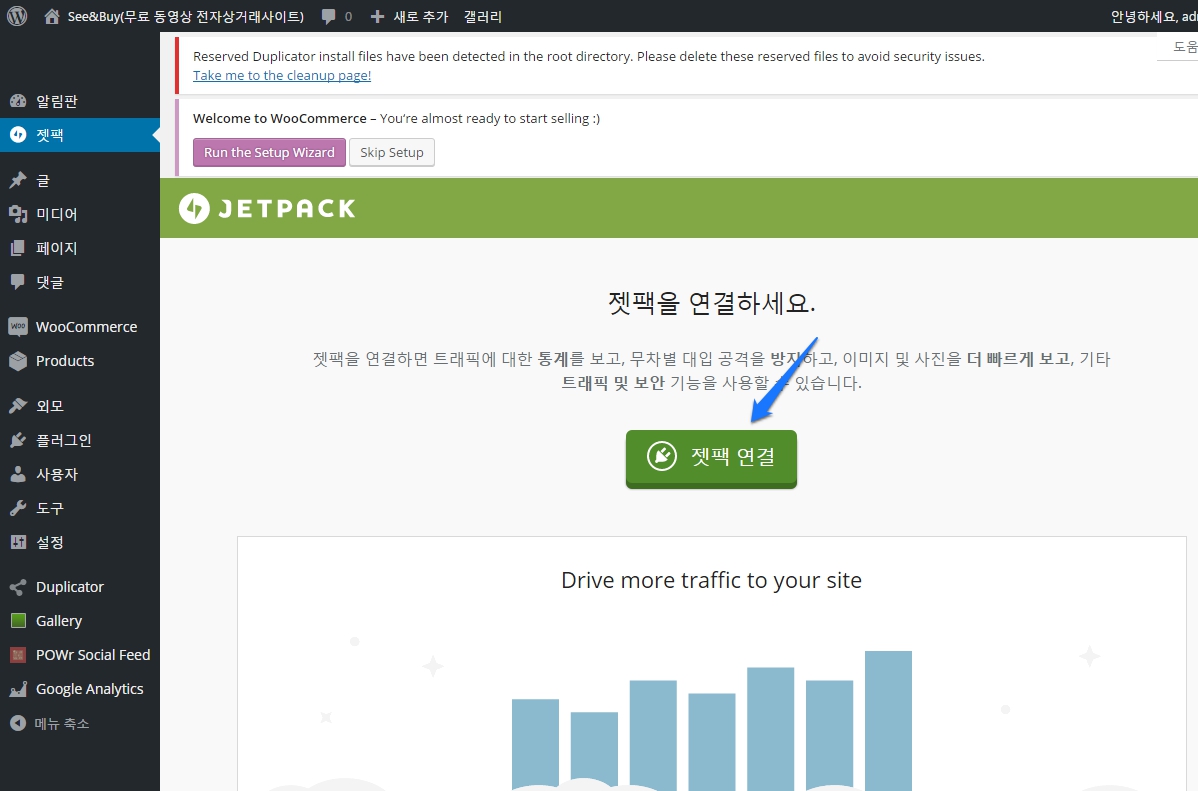Click the 갤러리 admin bar item
The height and width of the screenshot is (791, 1198).
483,16
